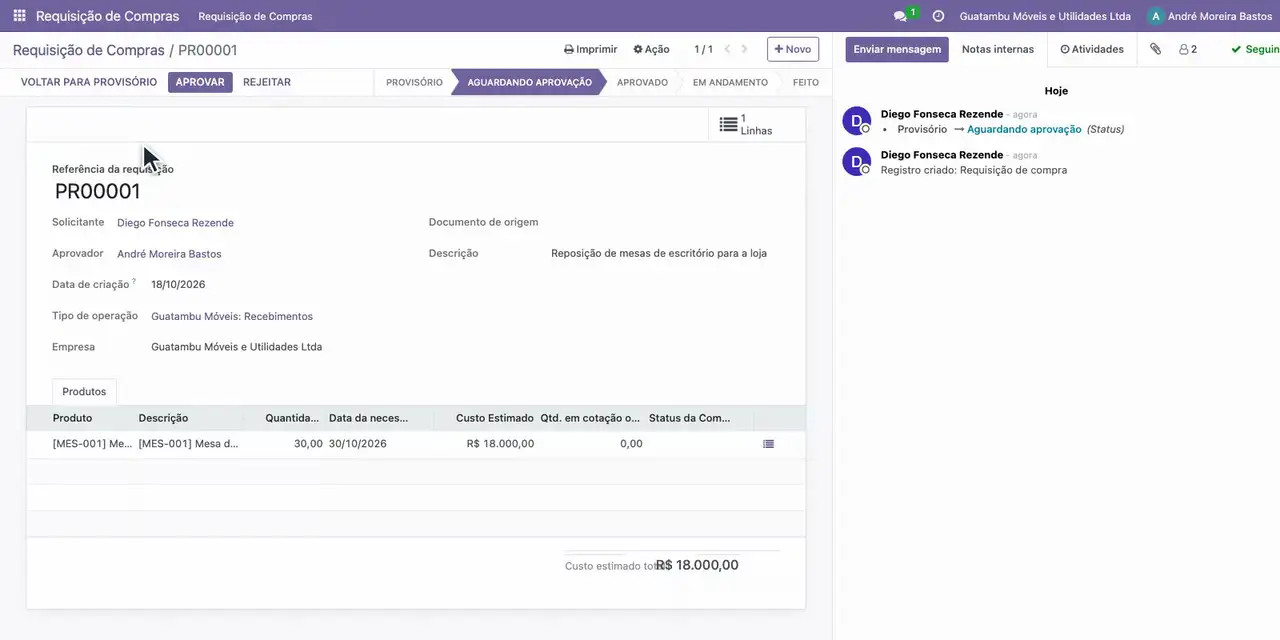Open André Moreira Bastos user menu
This screenshot has height=640, width=1280.
tap(1210, 16)
